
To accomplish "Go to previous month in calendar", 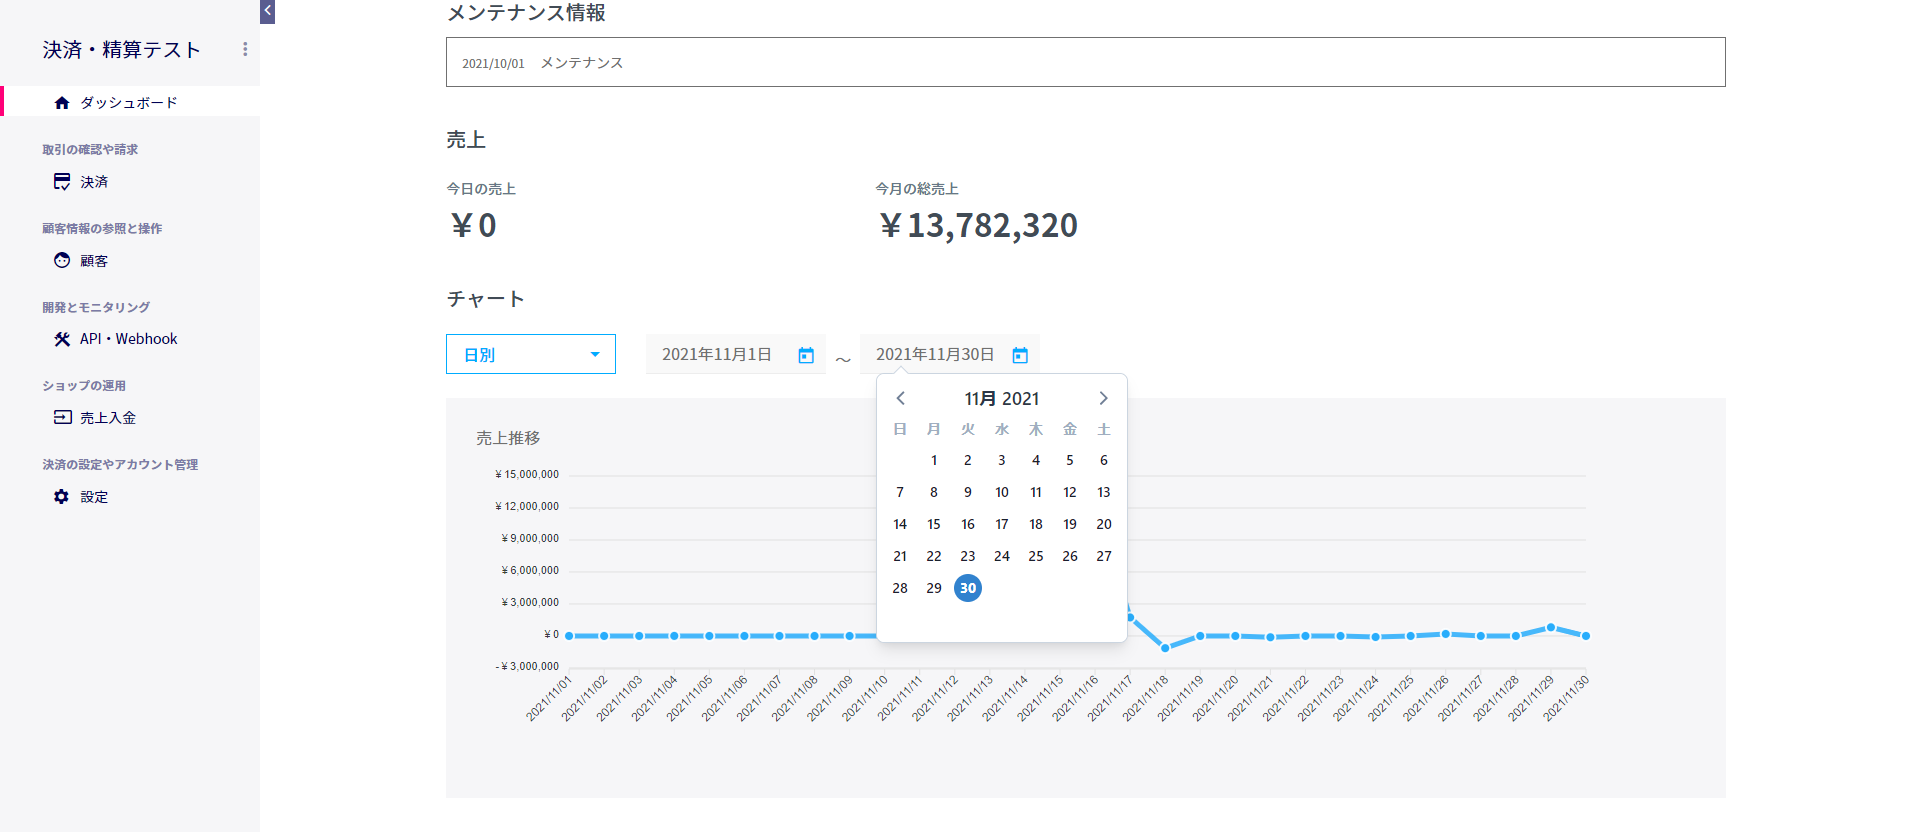I will [x=900, y=398].
